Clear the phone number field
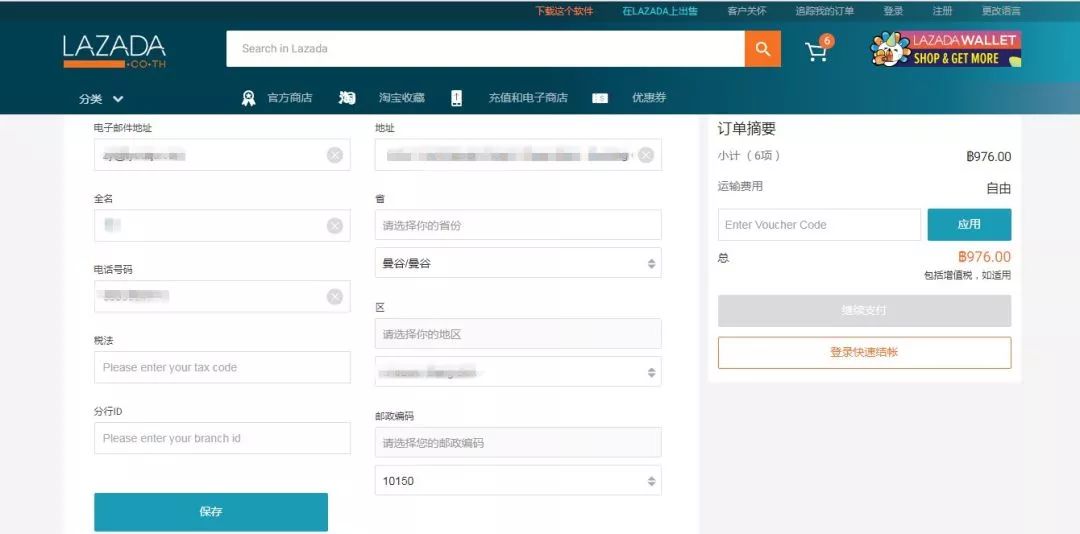The height and width of the screenshot is (534, 1080). tap(335, 296)
